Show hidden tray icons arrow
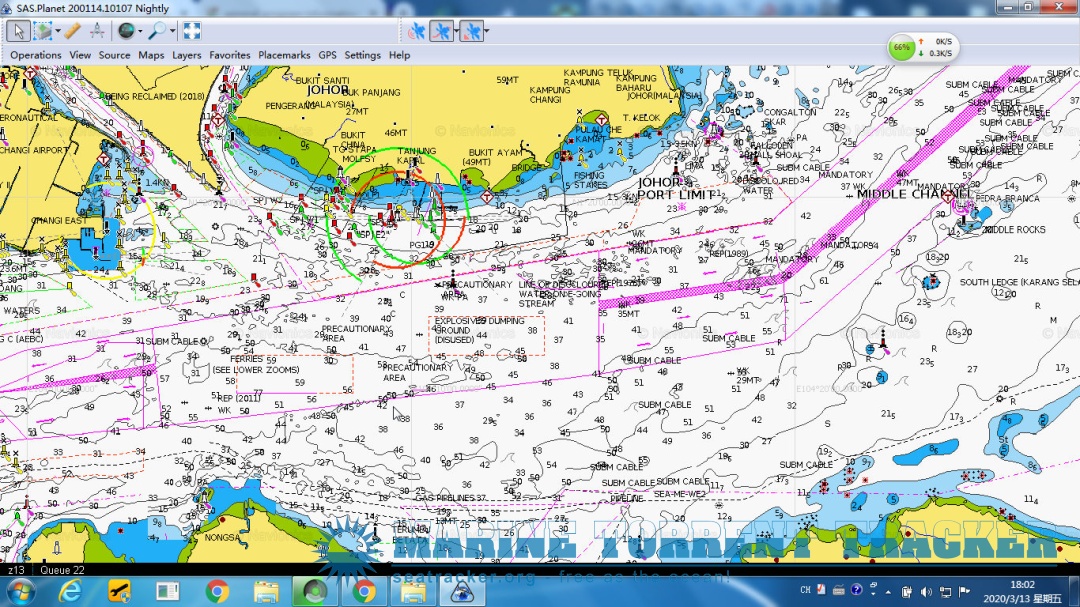Image resolution: width=1080 pixels, height=607 pixels. (x=889, y=592)
